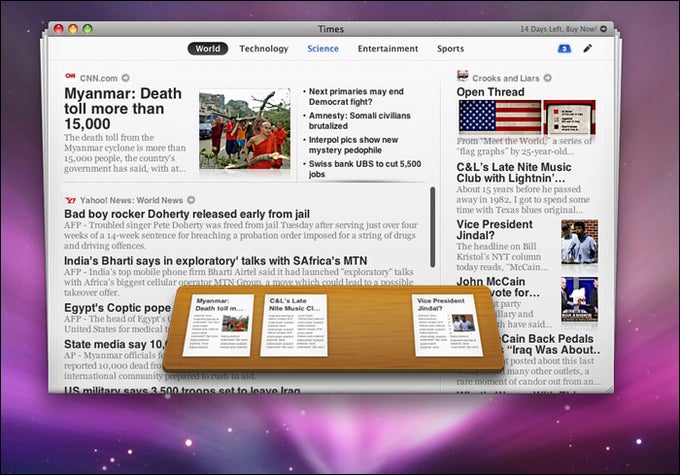Screen dimensions: 680x475
Task: Switch to the Science tab
Action: pos(323,49)
